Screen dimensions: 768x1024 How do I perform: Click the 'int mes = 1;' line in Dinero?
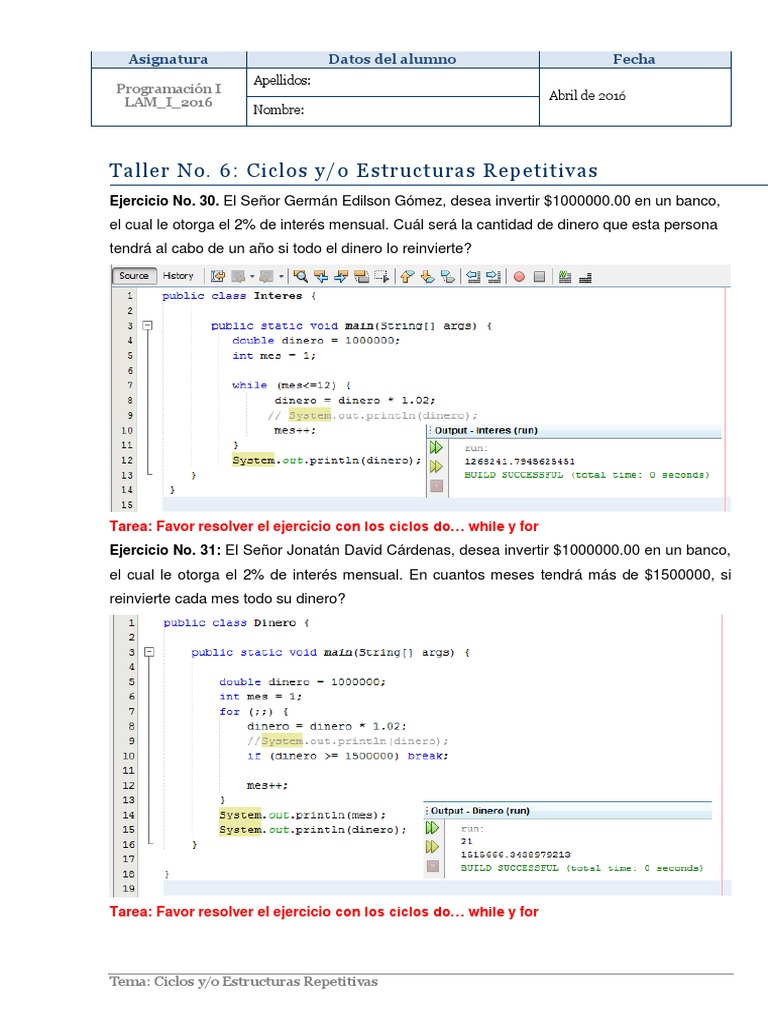[261, 697]
